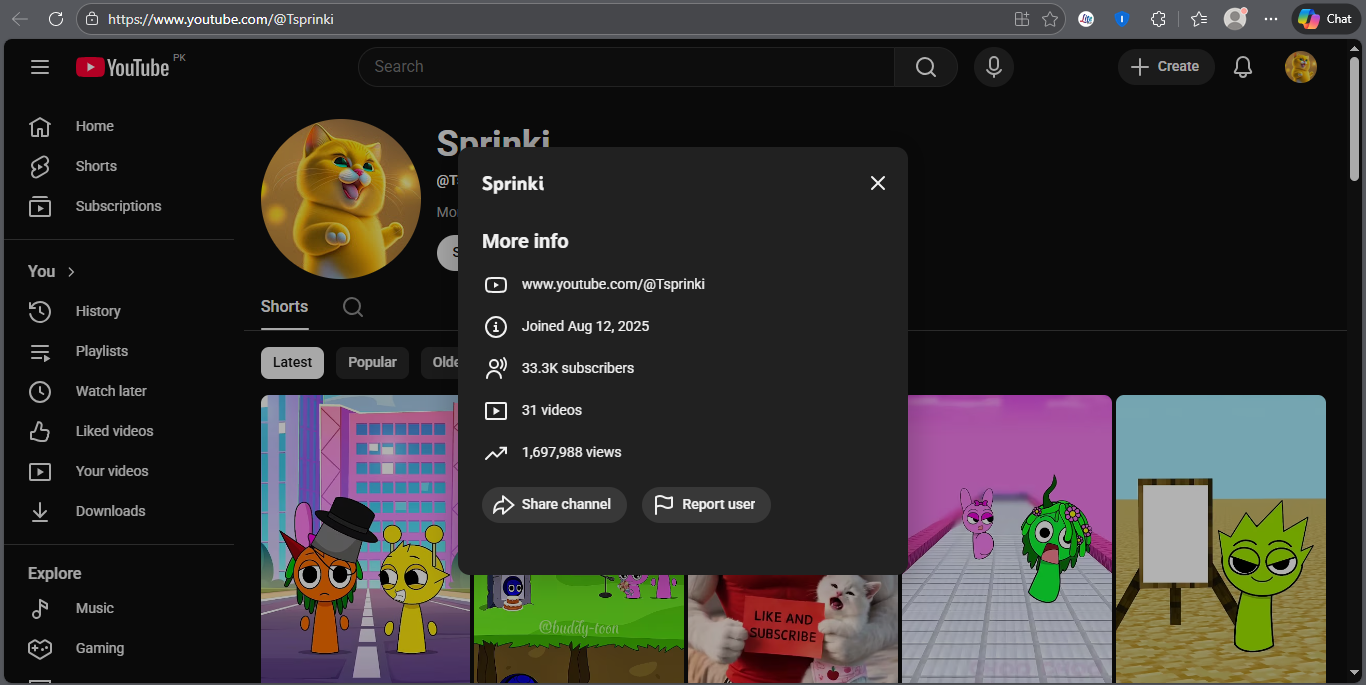Open the Watch later list
Viewport: 1366px width, 685px height.
(110, 391)
